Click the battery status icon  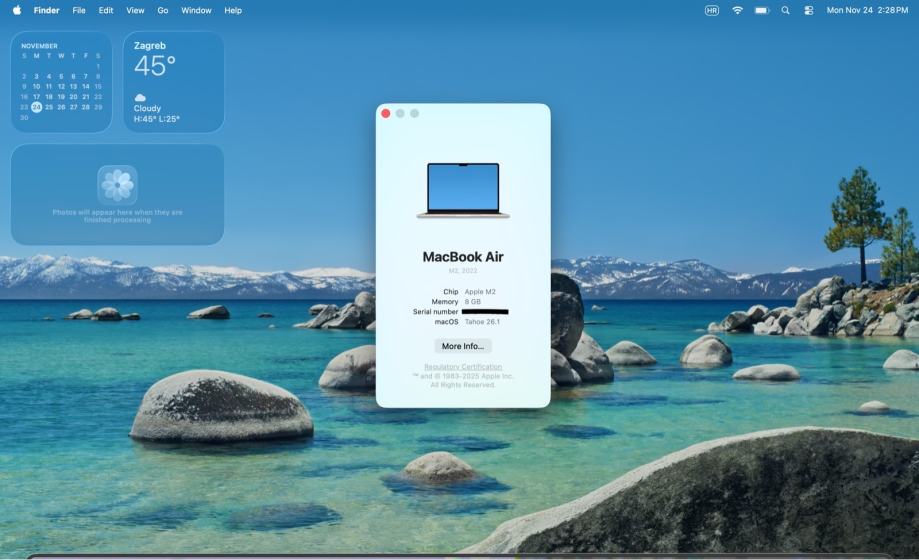point(761,10)
